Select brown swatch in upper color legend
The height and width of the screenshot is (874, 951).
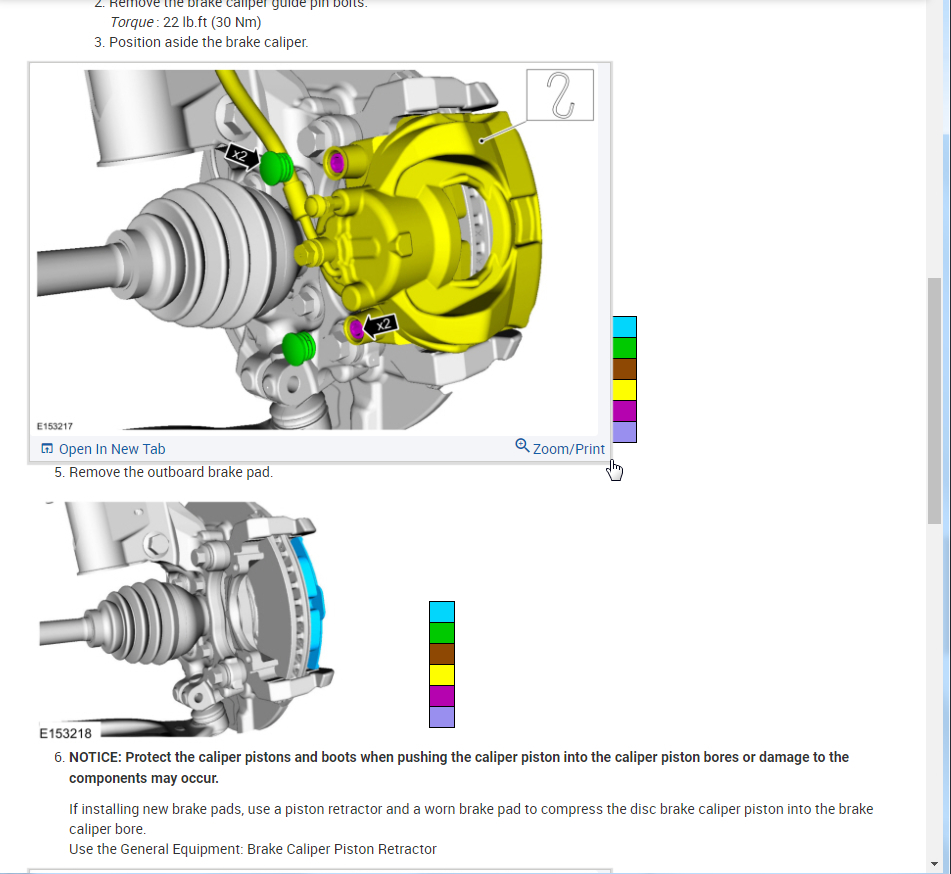click(x=624, y=369)
